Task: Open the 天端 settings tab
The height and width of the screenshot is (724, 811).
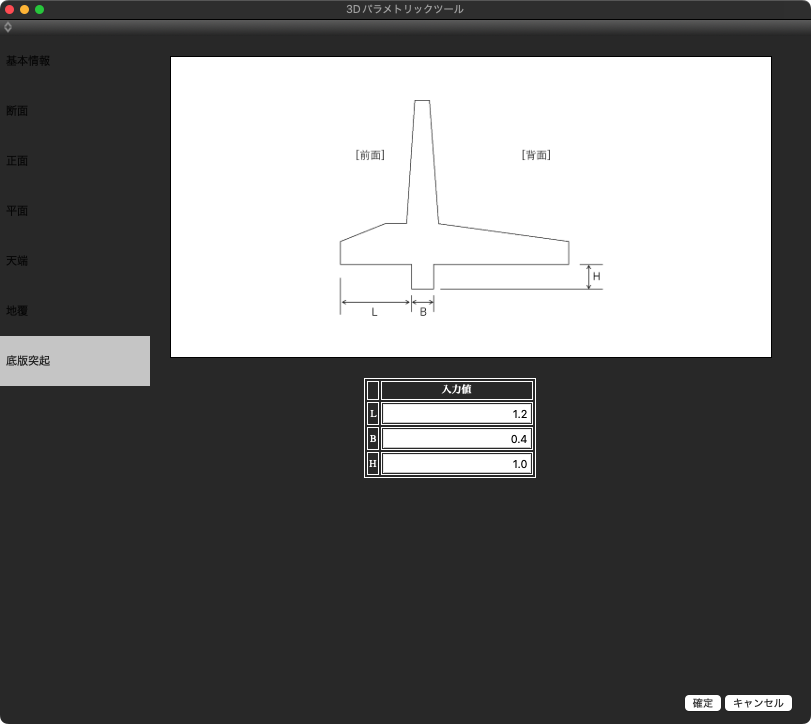Action: pos(17,261)
